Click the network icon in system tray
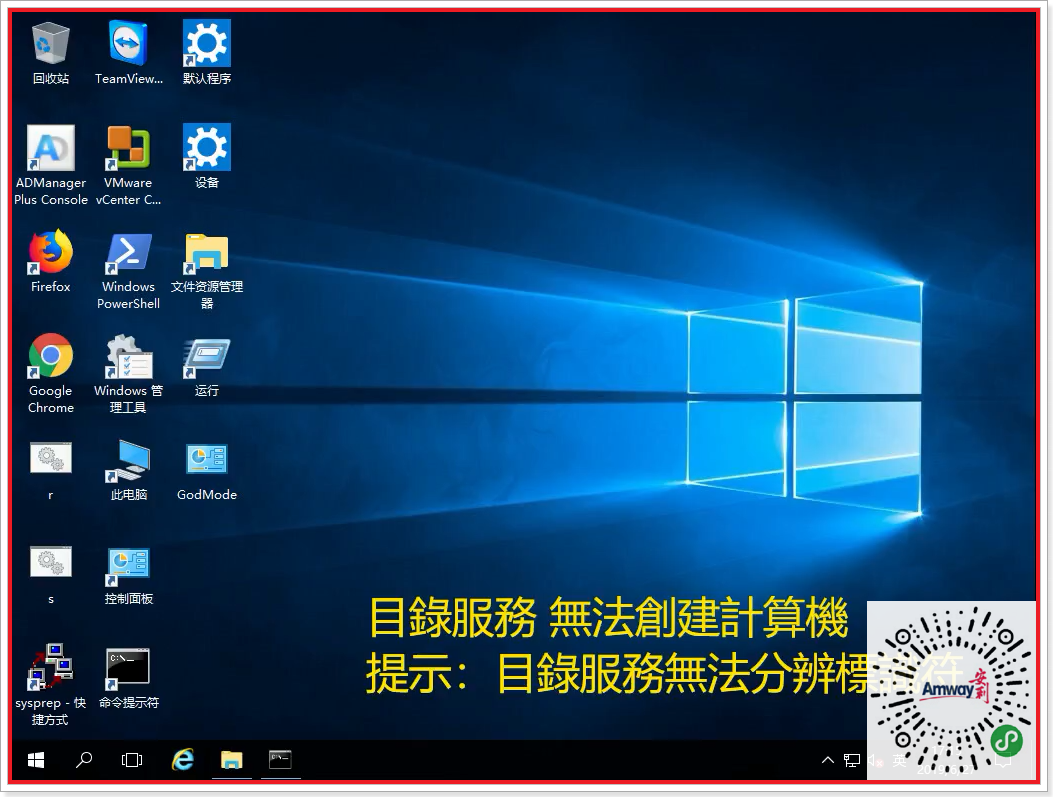 point(852,760)
